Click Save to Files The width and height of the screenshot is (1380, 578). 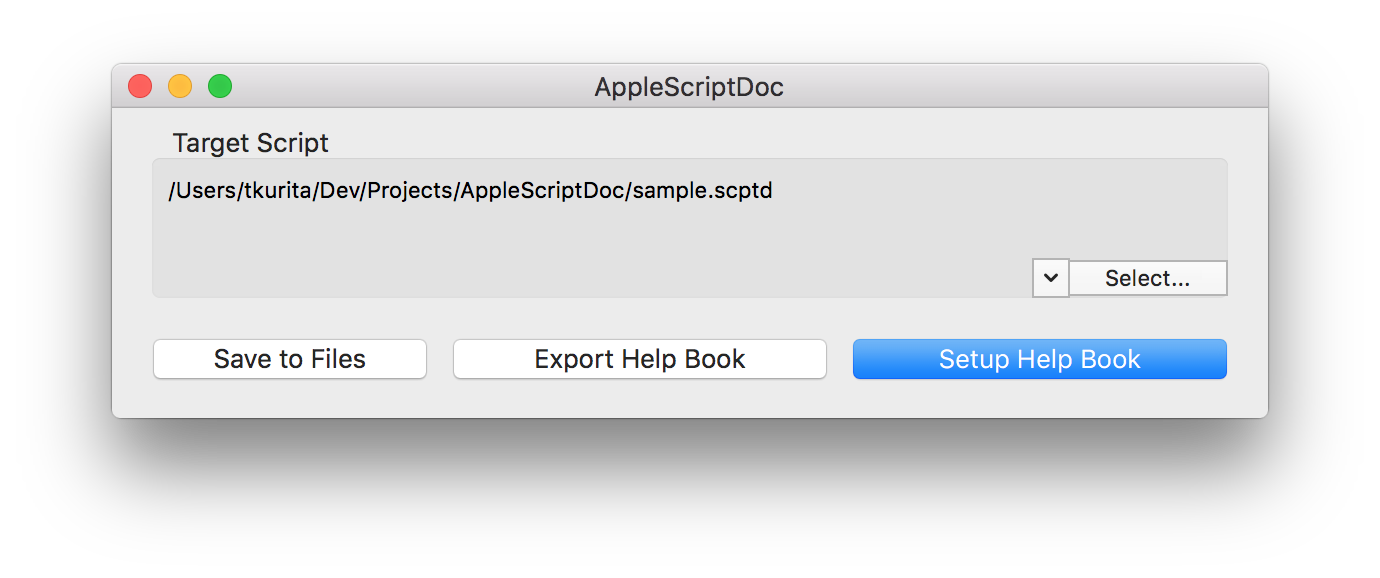pos(290,359)
